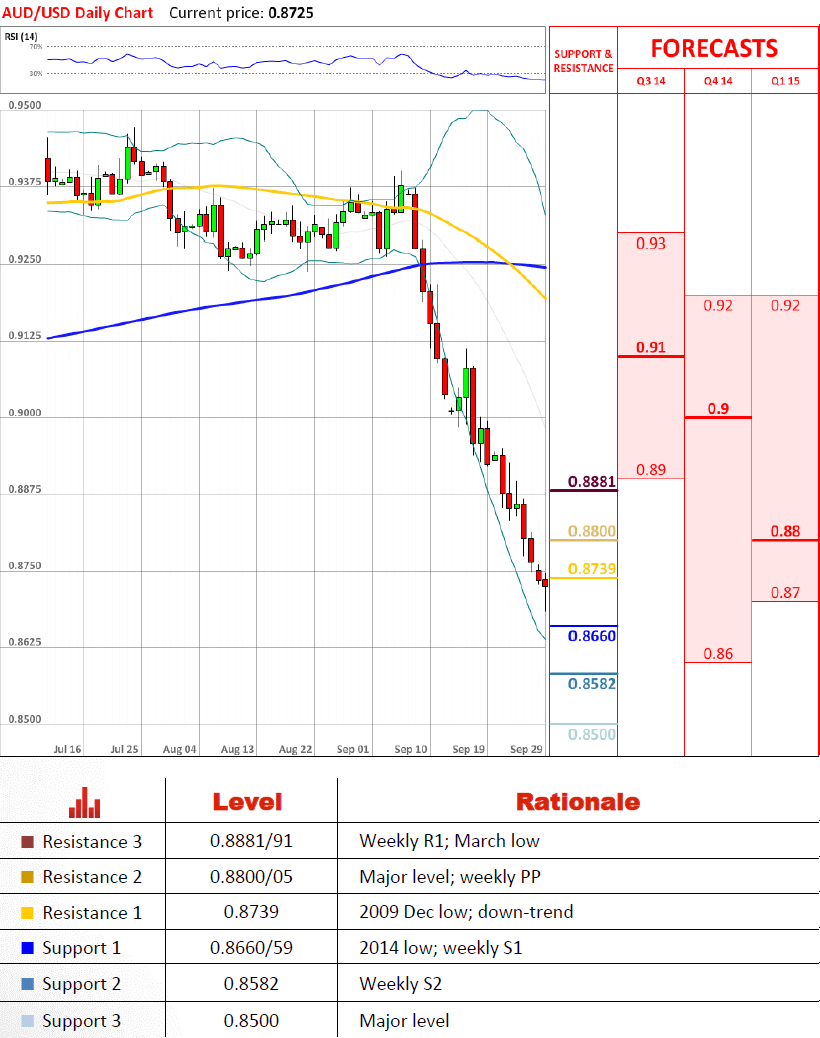Click the Sep 29 date axis label
This screenshot has height=1038, width=820.
pyautogui.click(x=525, y=749)
